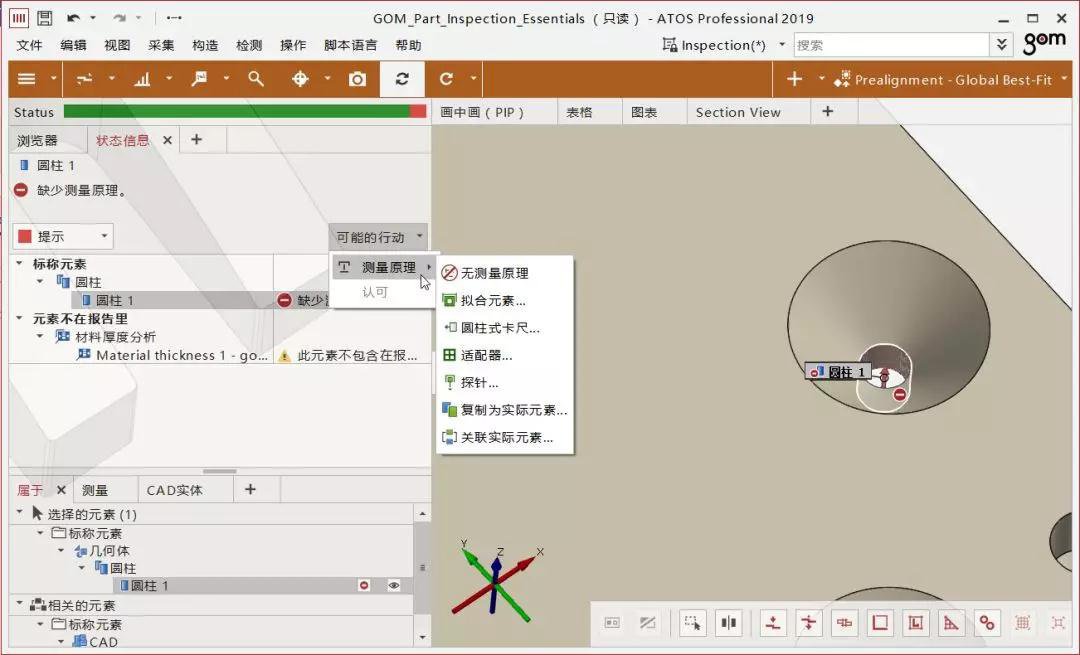Screen dimensions: 1080x655
Task: Click the redo arrow icon
Action: (x=120, y=18)
